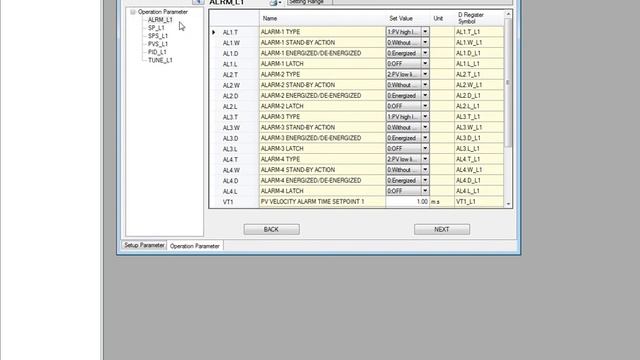
Task: Select PVS_L1 in the parameter tree
Action: (x=158, y=44)
